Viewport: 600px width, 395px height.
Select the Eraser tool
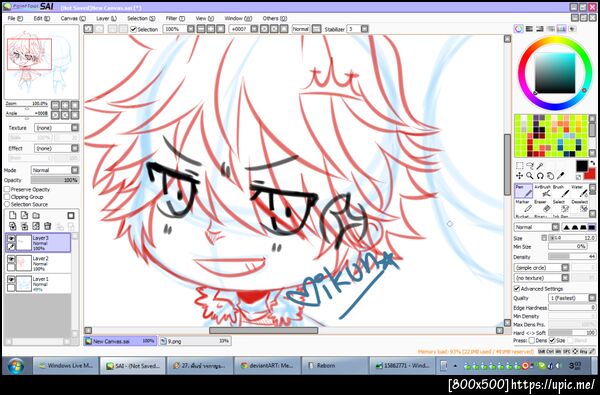pos(542,206)
